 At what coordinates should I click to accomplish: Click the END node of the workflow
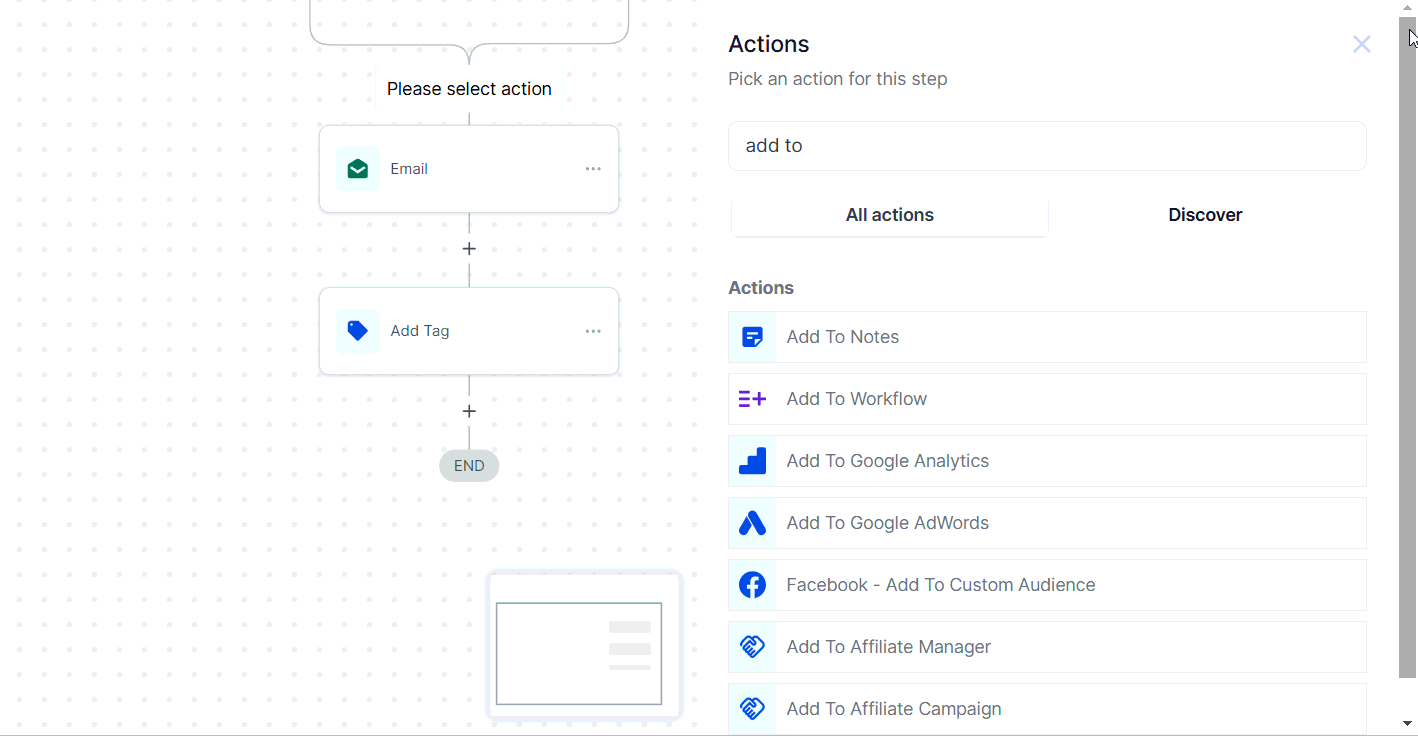(469, 466)
